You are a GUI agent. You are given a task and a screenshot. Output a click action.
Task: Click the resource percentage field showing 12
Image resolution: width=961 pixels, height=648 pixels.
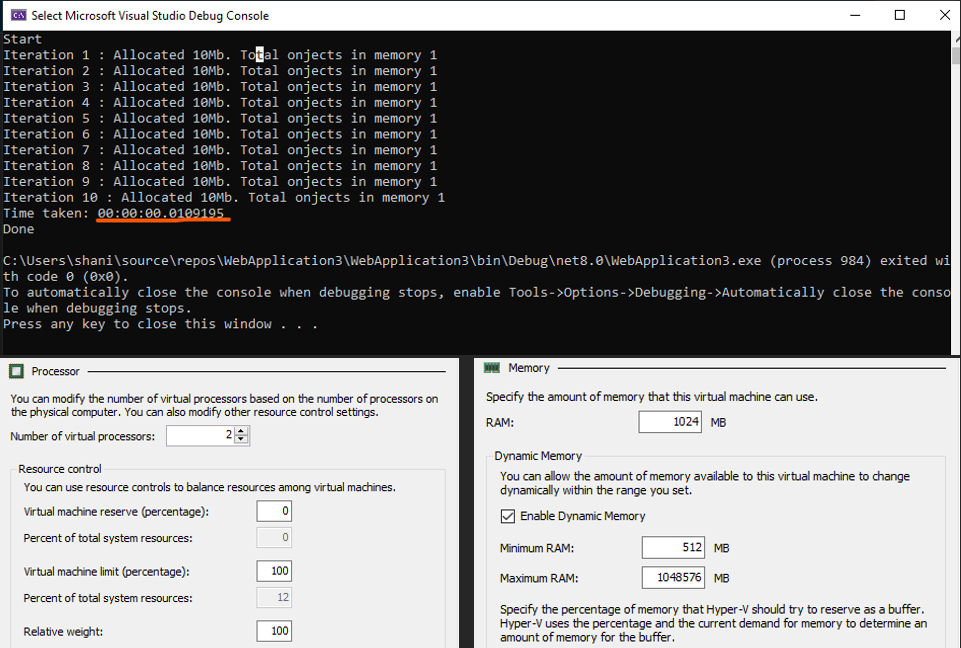tap(273, 598)
